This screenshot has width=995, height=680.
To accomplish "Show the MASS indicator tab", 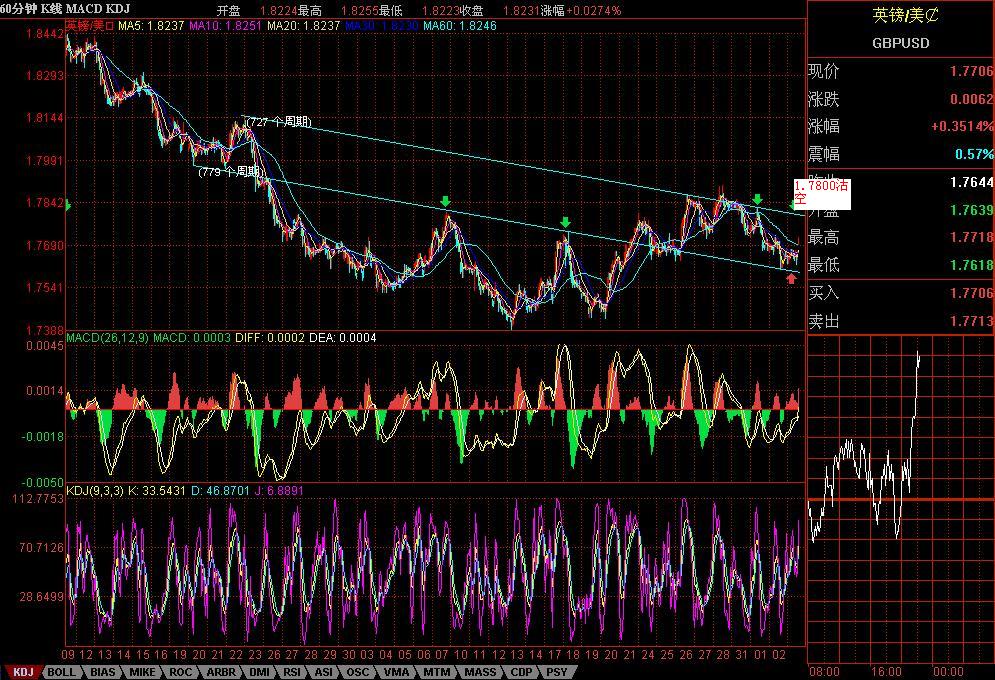I will (x=479, y=673).
